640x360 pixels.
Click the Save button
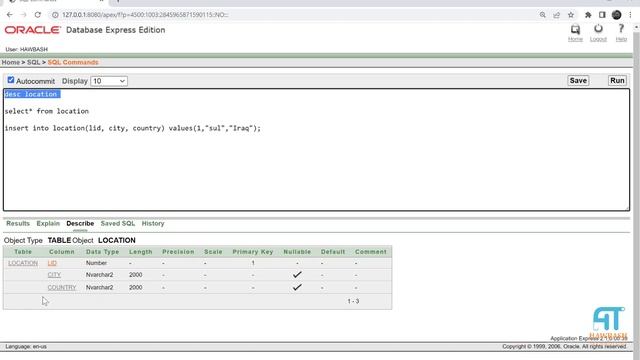point(578,80)
